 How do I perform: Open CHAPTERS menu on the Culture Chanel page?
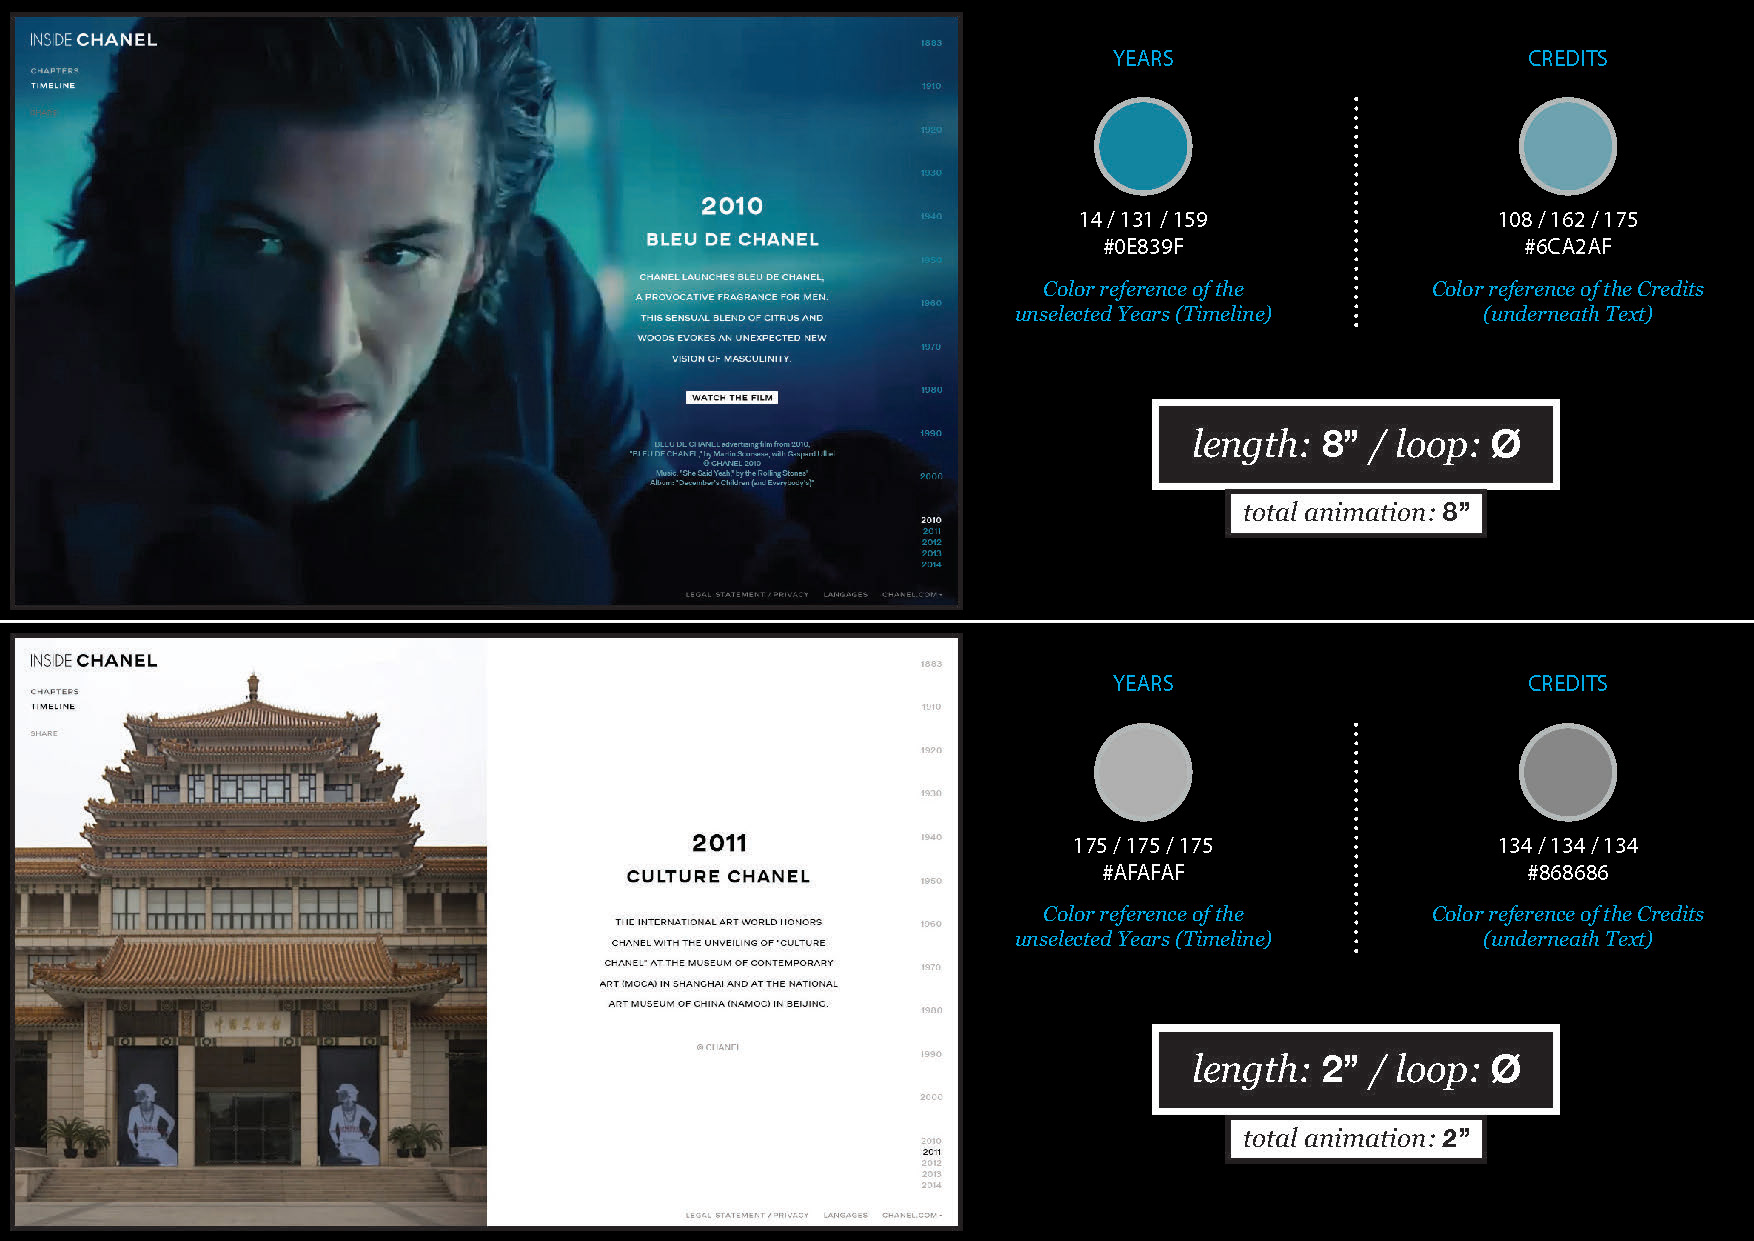pos(54,692)
